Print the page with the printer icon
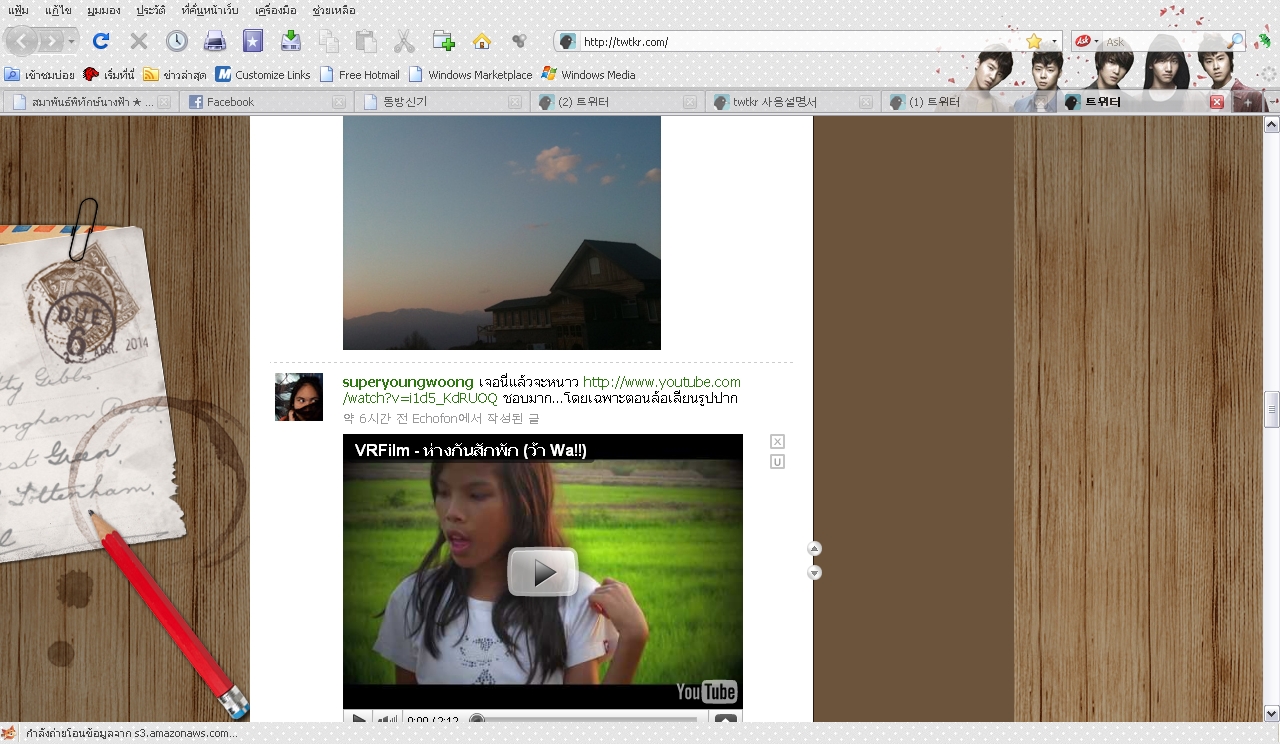Screen dimensions: 1280x744 (215, 41)
